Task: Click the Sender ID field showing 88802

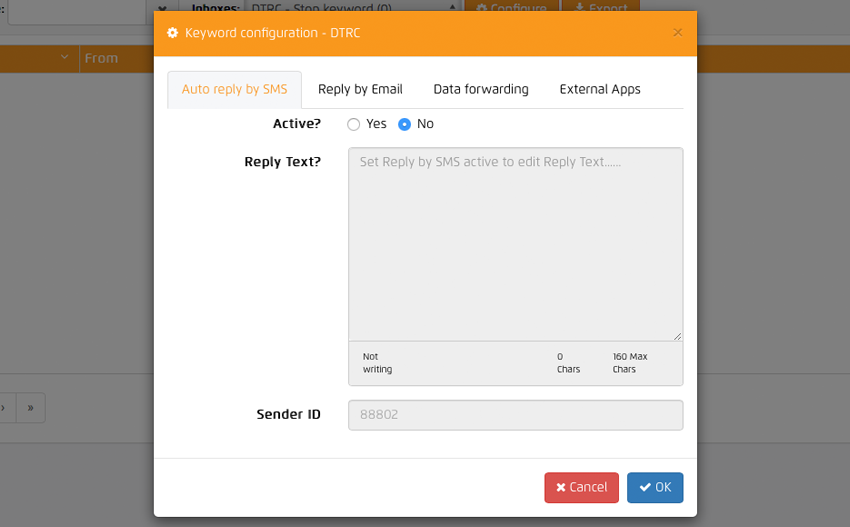Action: (516, 415)
